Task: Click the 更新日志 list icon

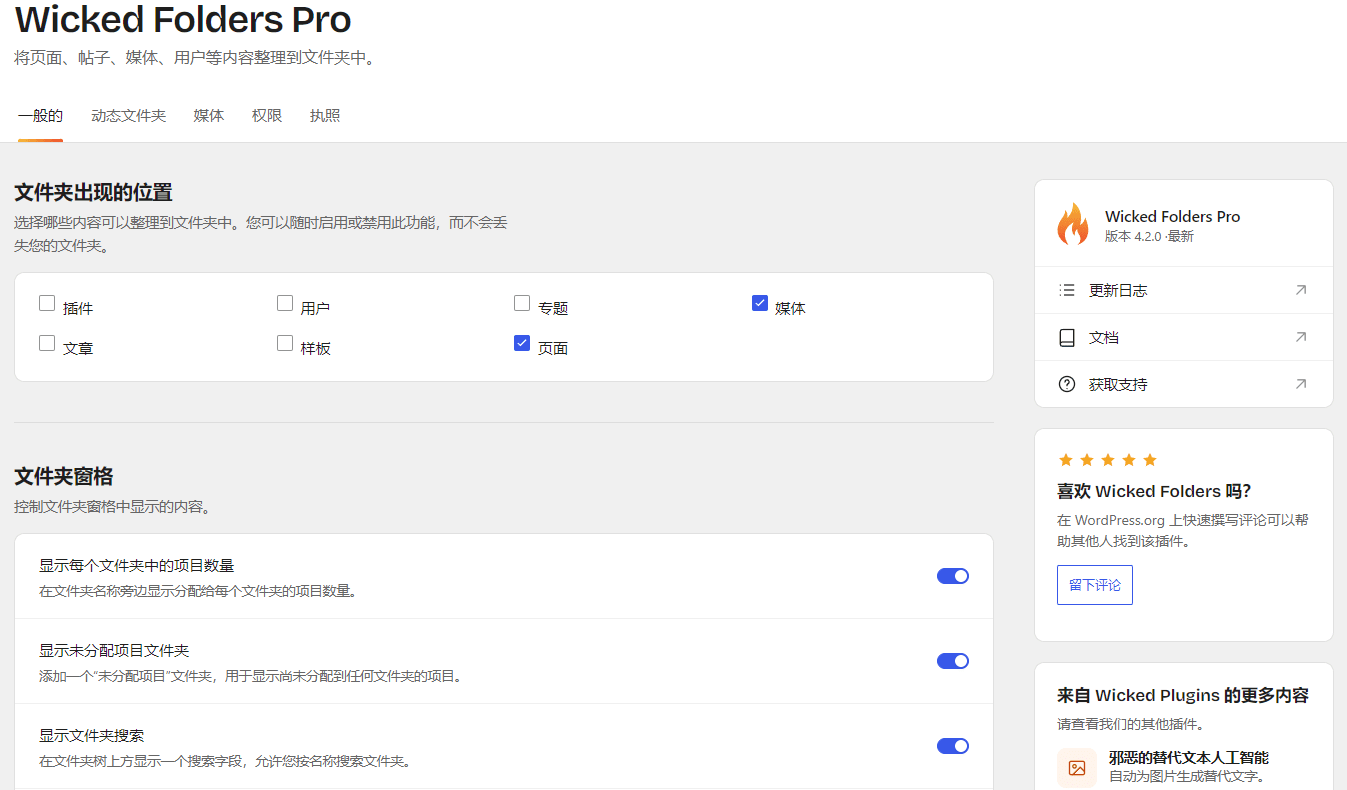Action: [1067, 290]
